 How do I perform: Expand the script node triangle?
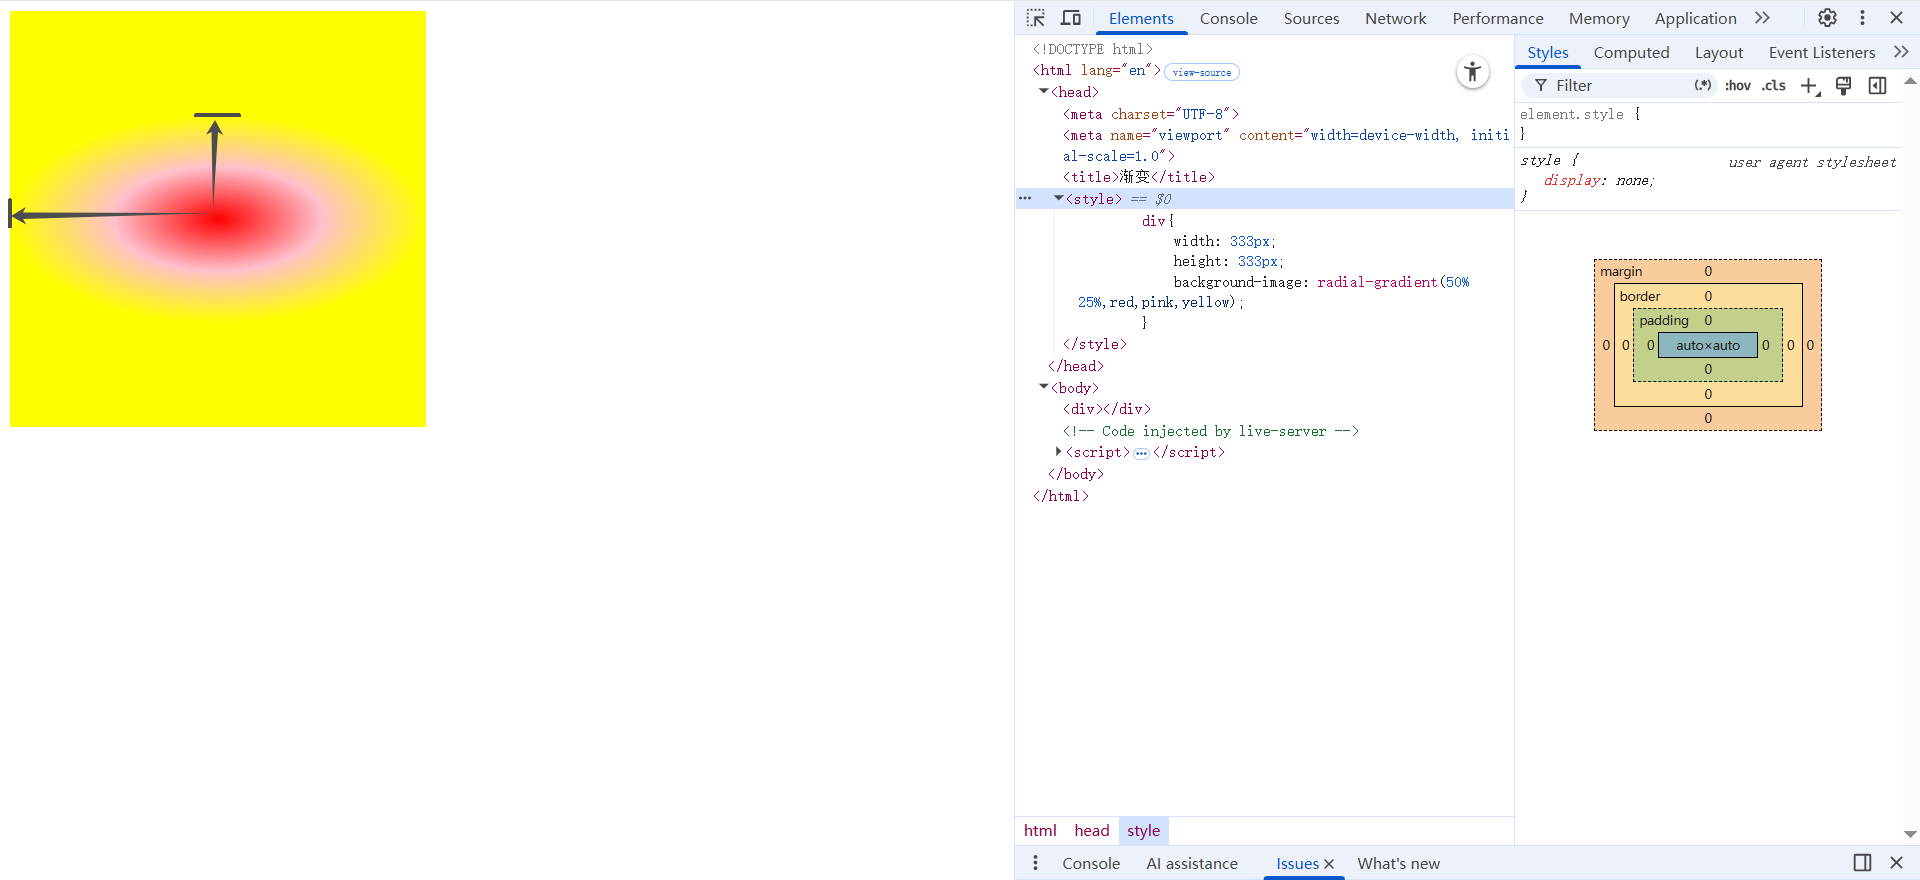coord(1058,452)
